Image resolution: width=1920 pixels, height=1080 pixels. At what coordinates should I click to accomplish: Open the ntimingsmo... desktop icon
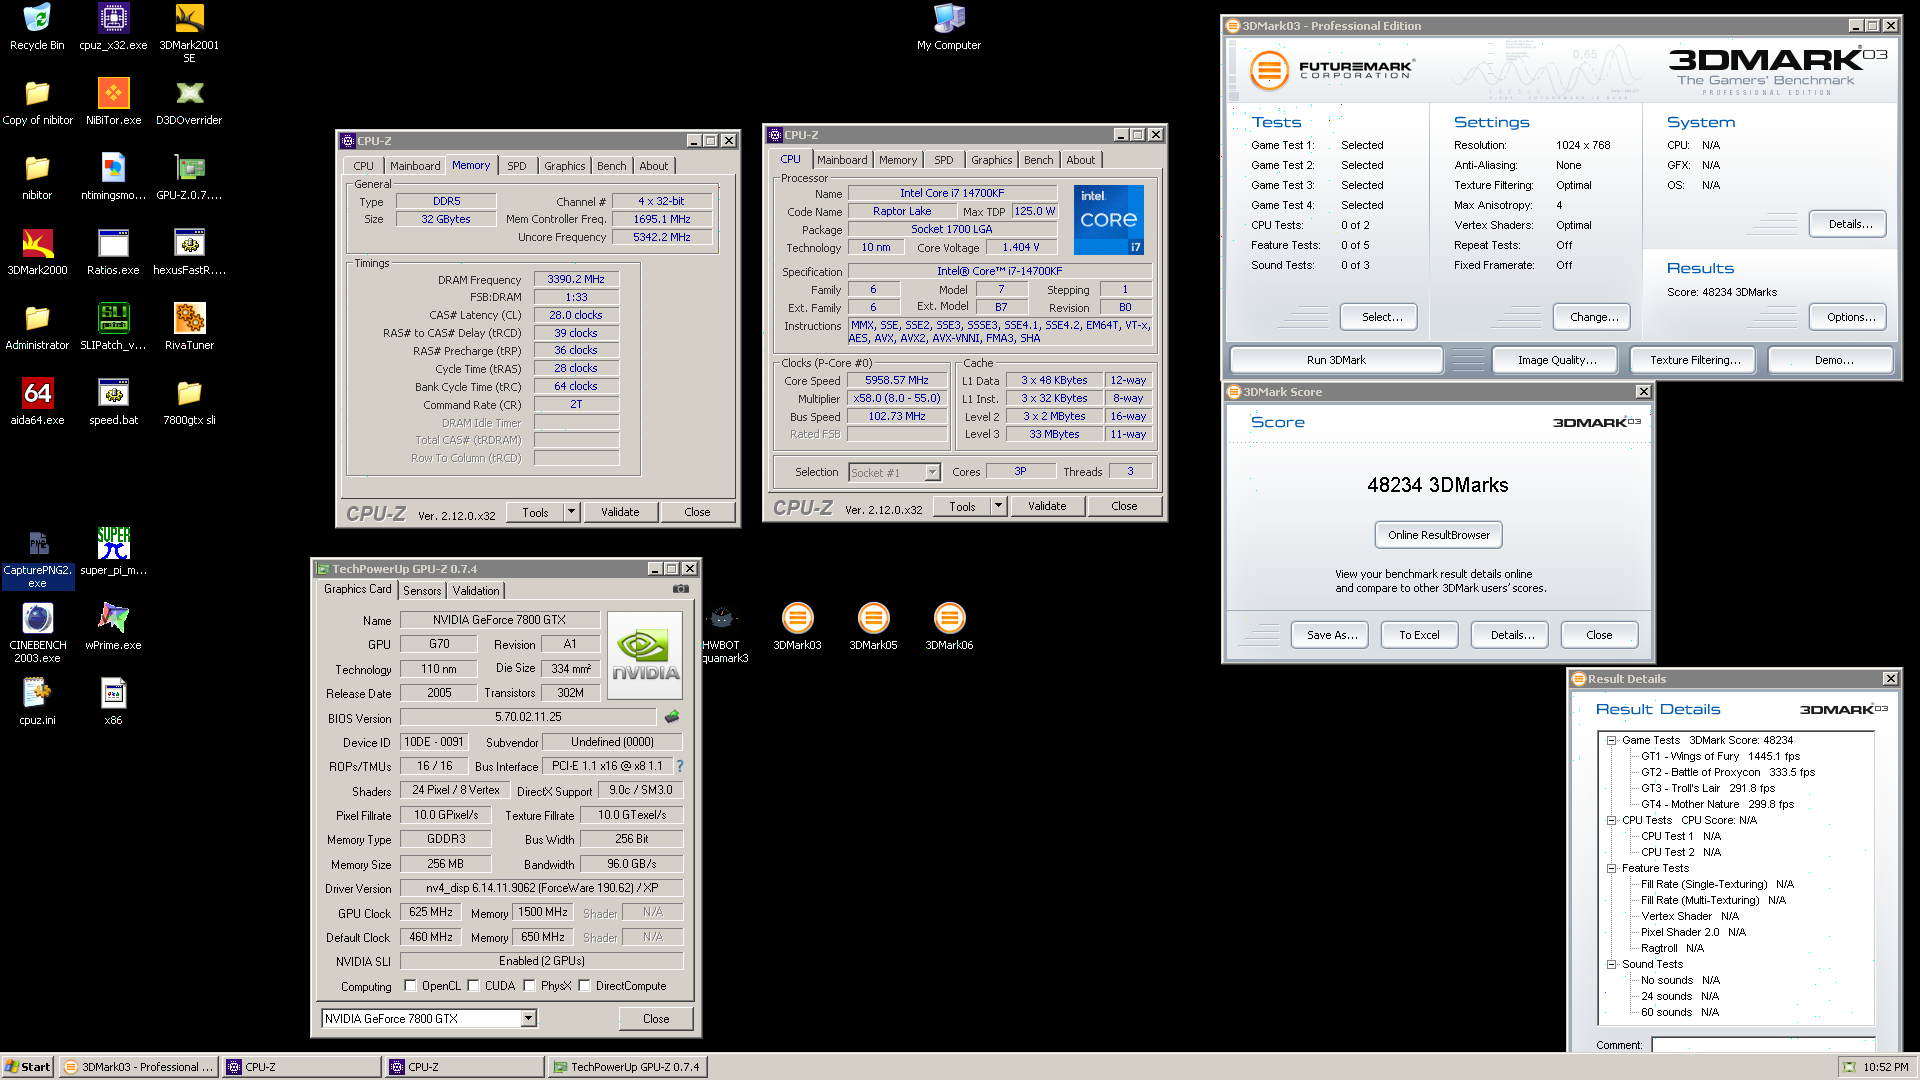tap(113, 177)
